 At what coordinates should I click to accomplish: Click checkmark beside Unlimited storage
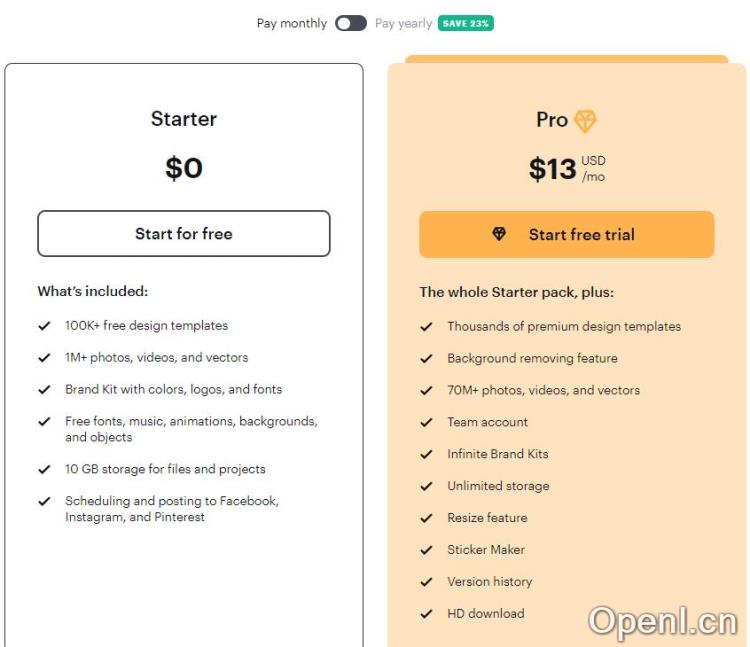(426, 487)
